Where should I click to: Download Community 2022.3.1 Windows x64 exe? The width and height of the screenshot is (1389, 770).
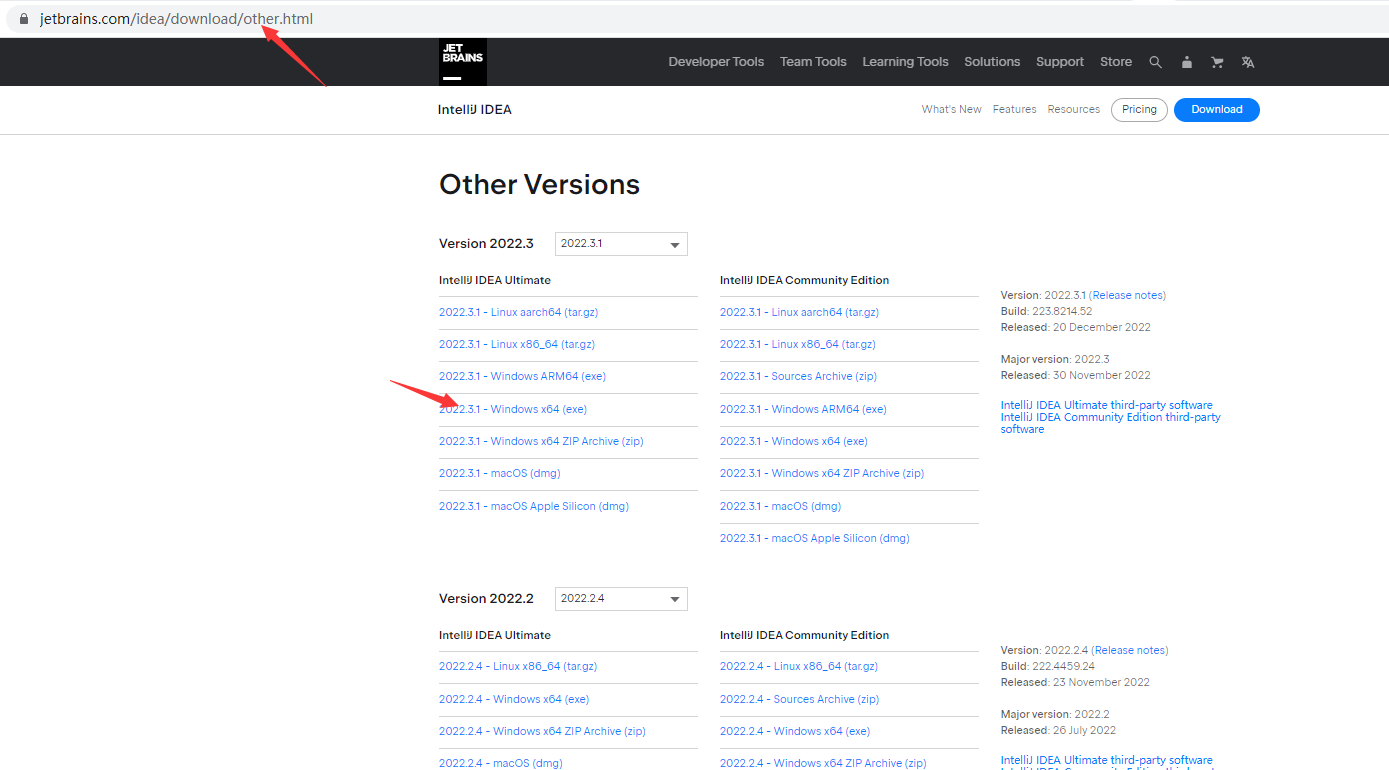point(794,441)
